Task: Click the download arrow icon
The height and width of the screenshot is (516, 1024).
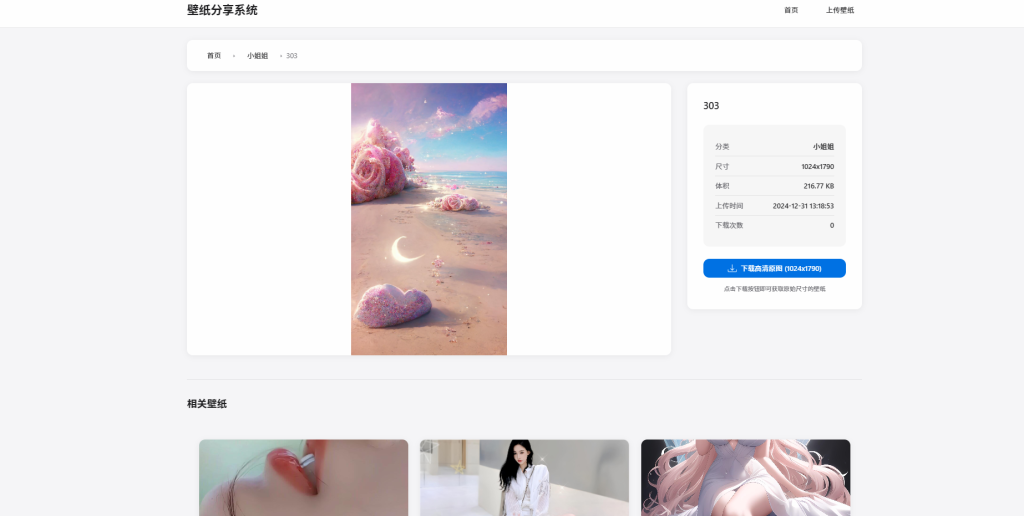Action: point(732,268)
